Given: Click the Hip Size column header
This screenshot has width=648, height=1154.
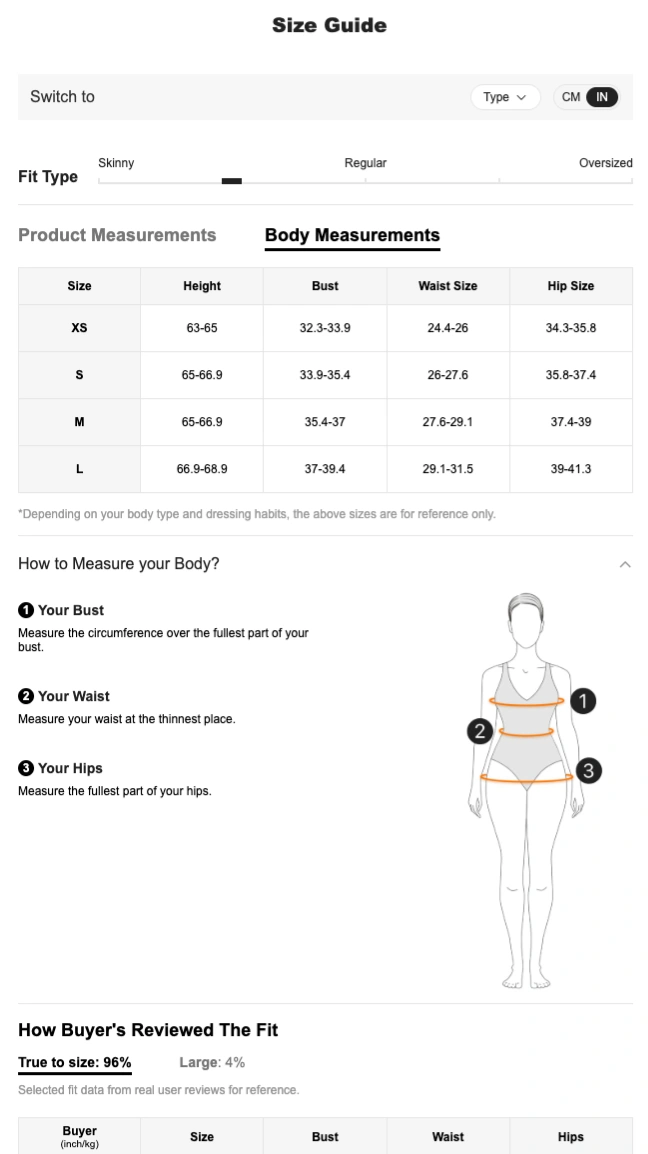Looking at the screenshot, I should 571,286.
